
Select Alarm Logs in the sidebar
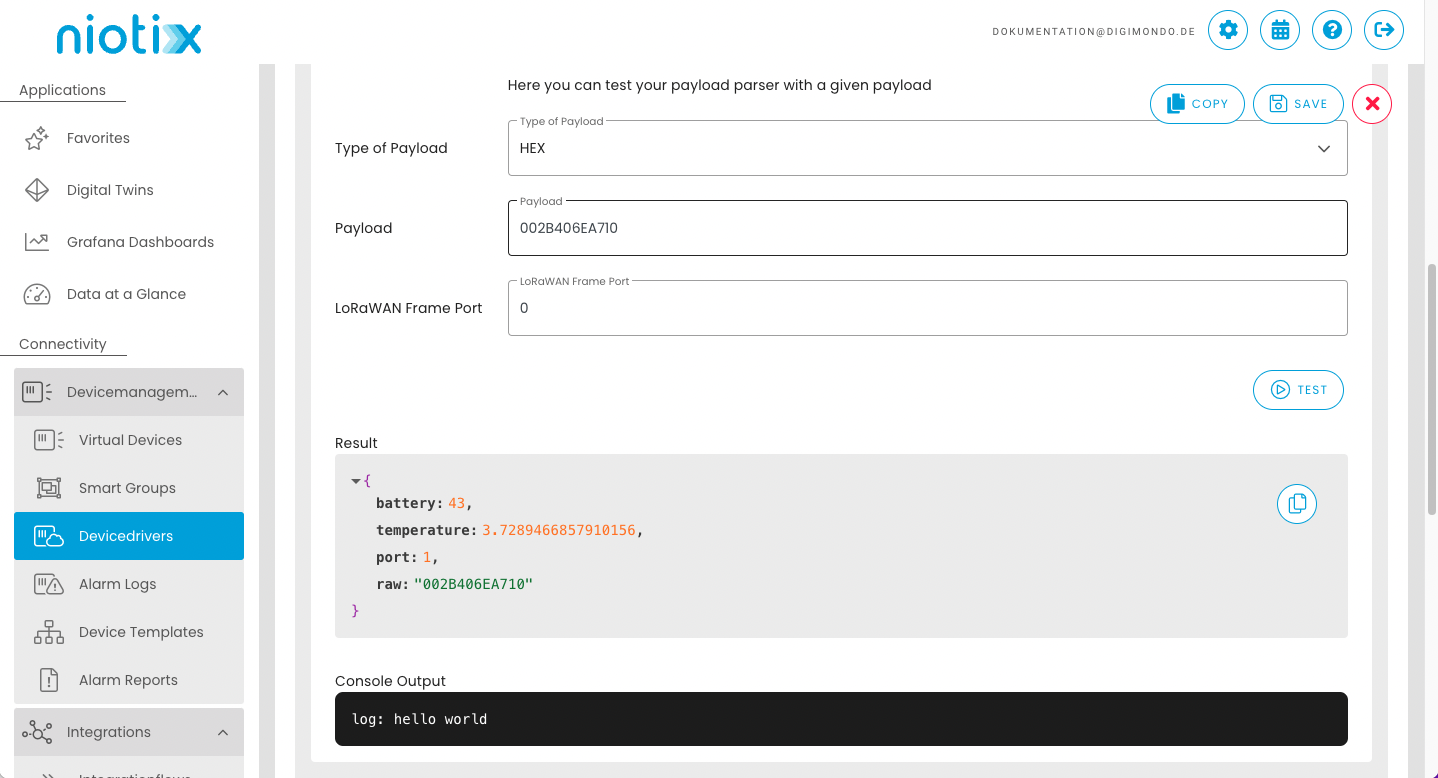(117, 584)
